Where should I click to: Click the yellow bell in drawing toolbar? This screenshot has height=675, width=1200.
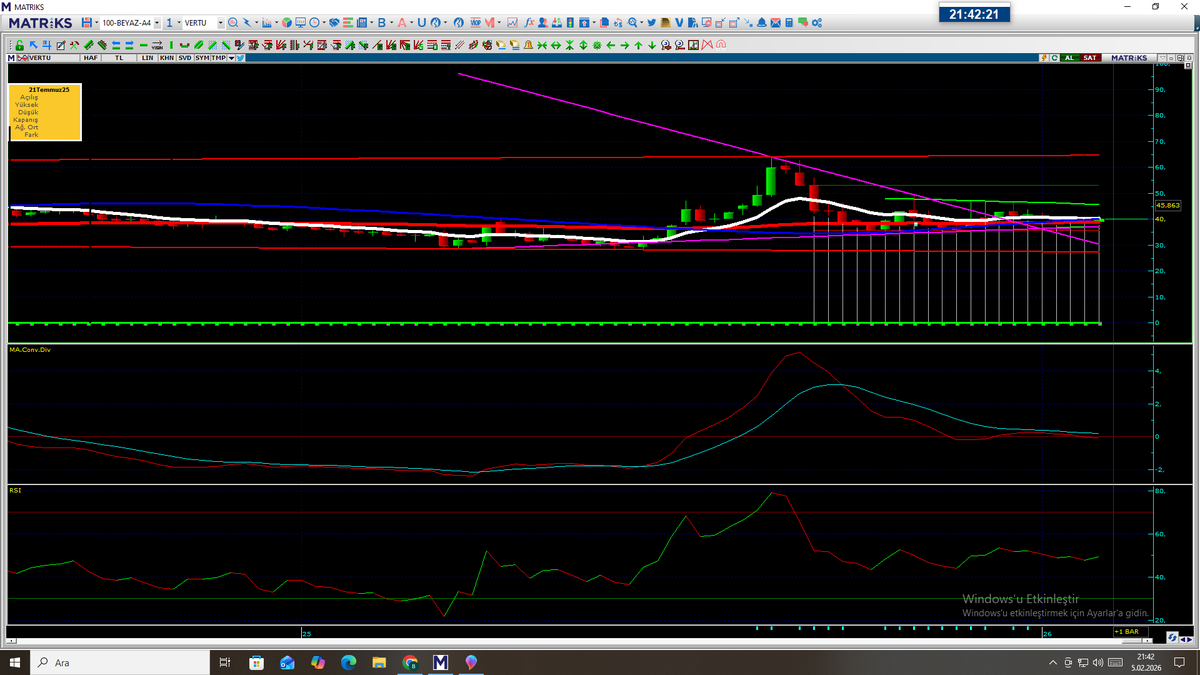point(528,45)
